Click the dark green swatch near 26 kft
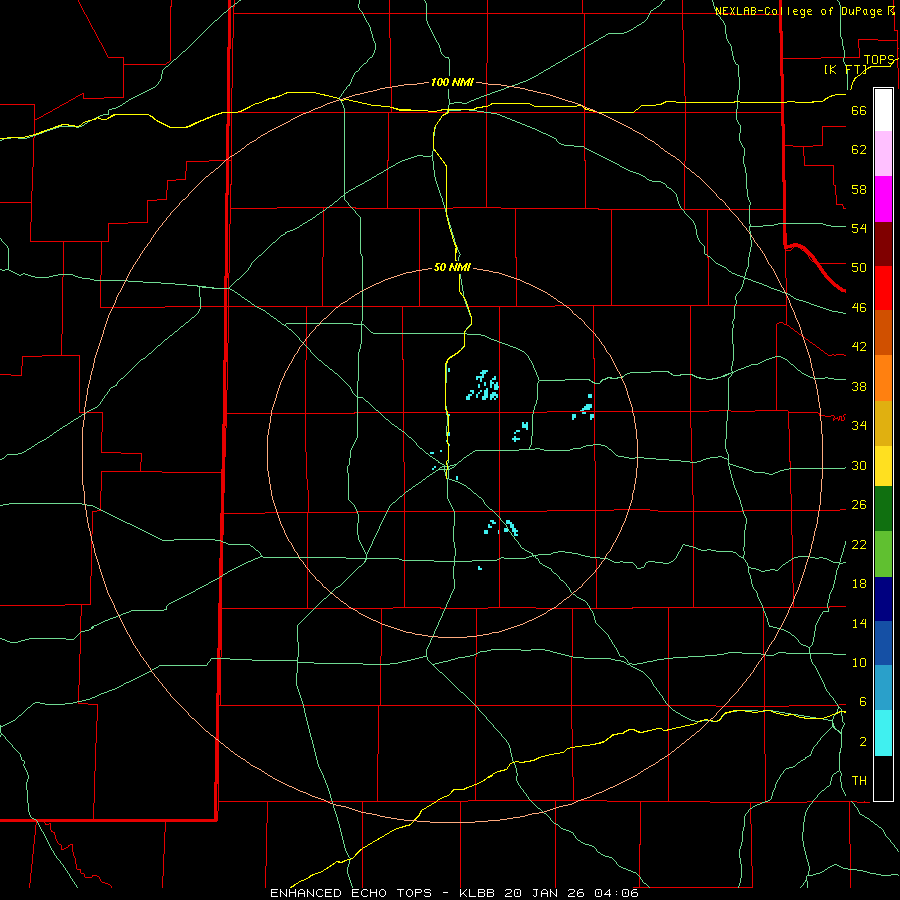Viewport: 900px width, 900px height. point(883,509)
